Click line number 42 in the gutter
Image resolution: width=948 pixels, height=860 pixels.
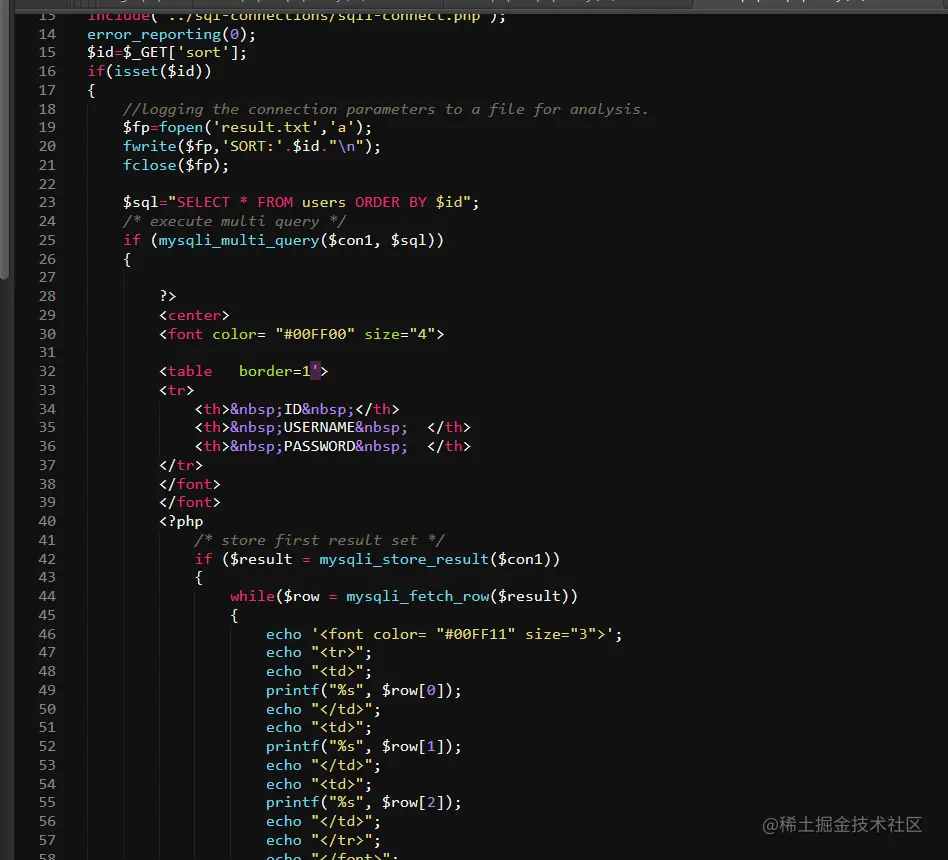(x=47, y=559)
